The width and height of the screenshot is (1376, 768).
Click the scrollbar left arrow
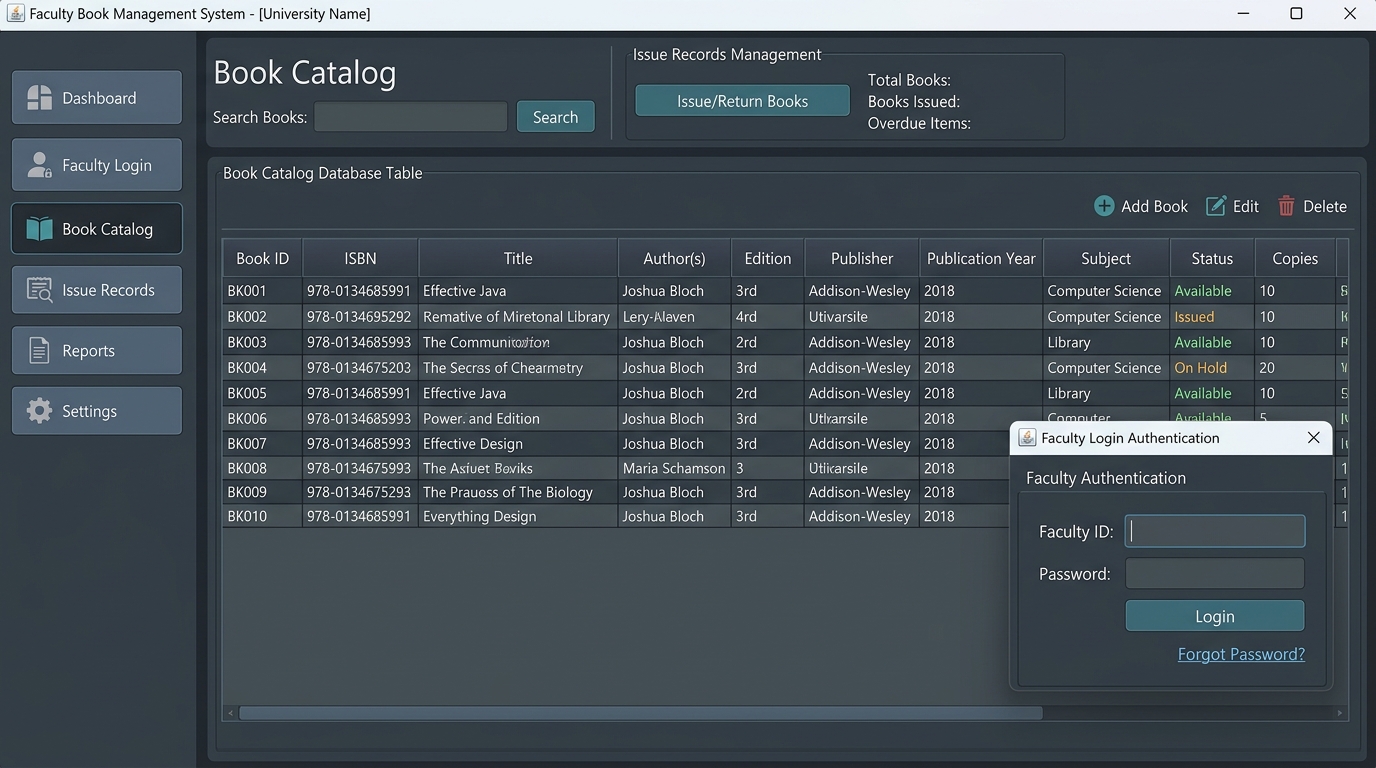[x=230, y=713]
